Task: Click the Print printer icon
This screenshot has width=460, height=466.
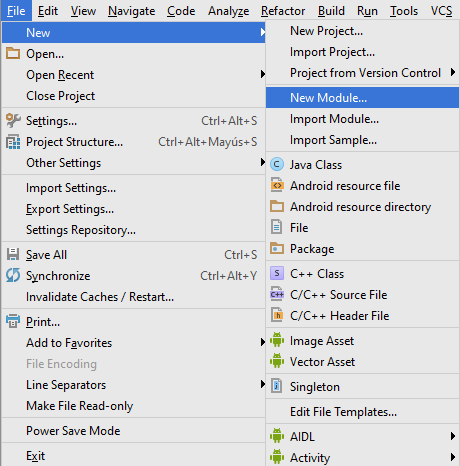Action: [13, 321]
